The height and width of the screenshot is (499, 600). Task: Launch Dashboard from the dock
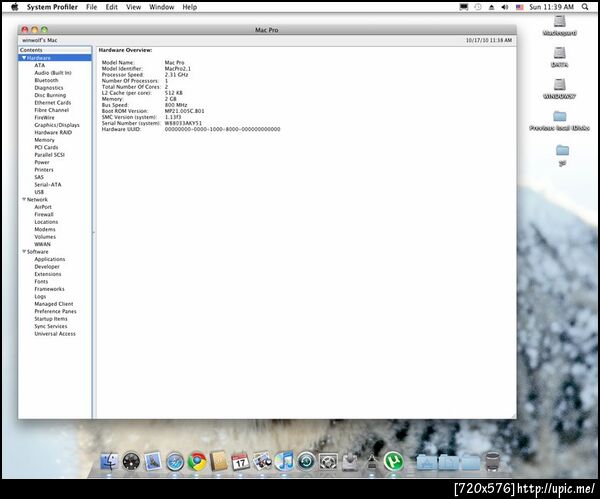(131, 461)
